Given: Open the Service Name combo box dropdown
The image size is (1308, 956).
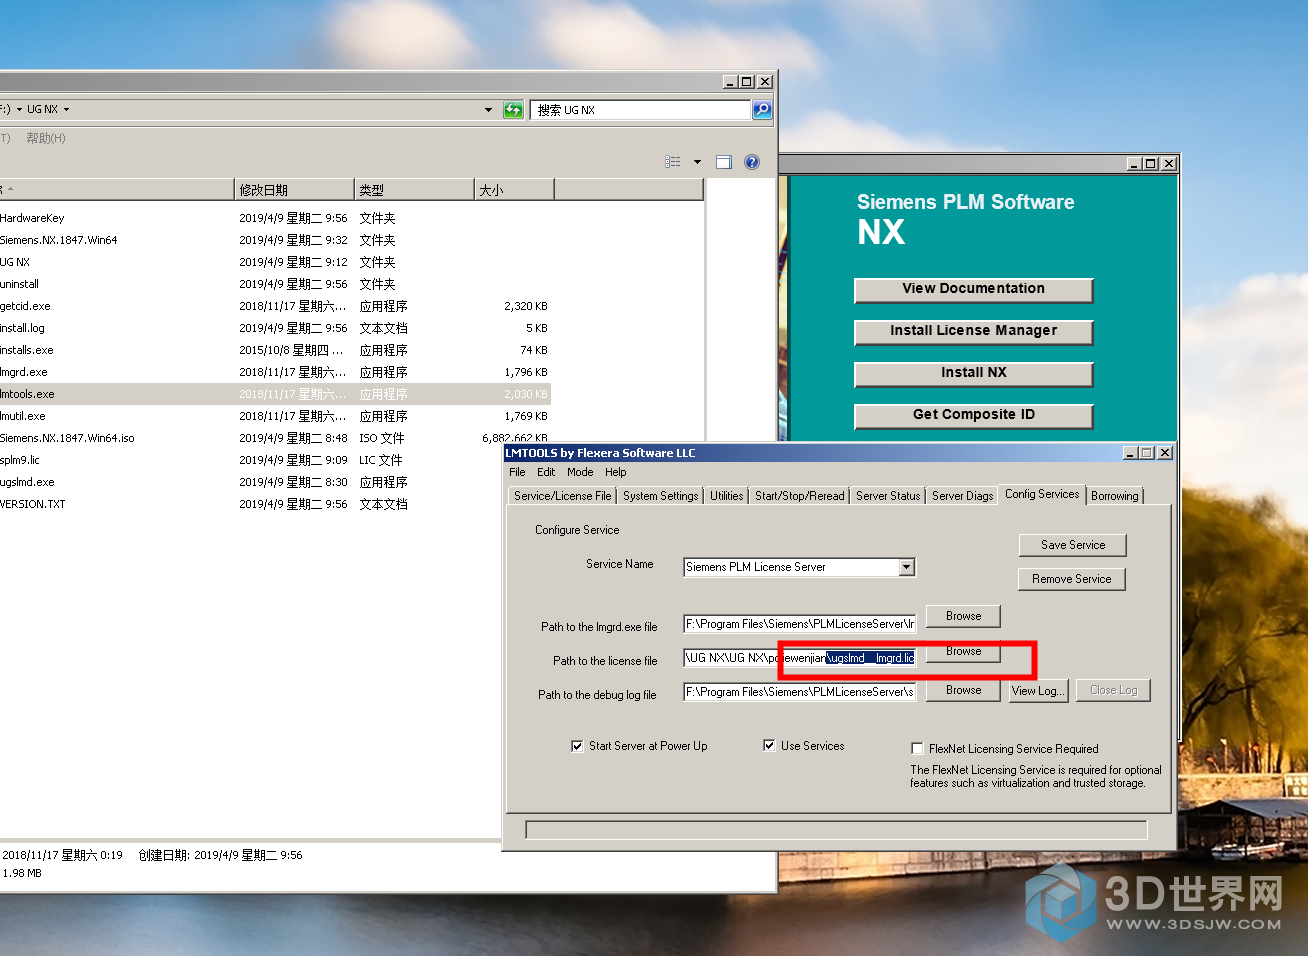Looking at the screenshot, I should (x=906, y=567).
